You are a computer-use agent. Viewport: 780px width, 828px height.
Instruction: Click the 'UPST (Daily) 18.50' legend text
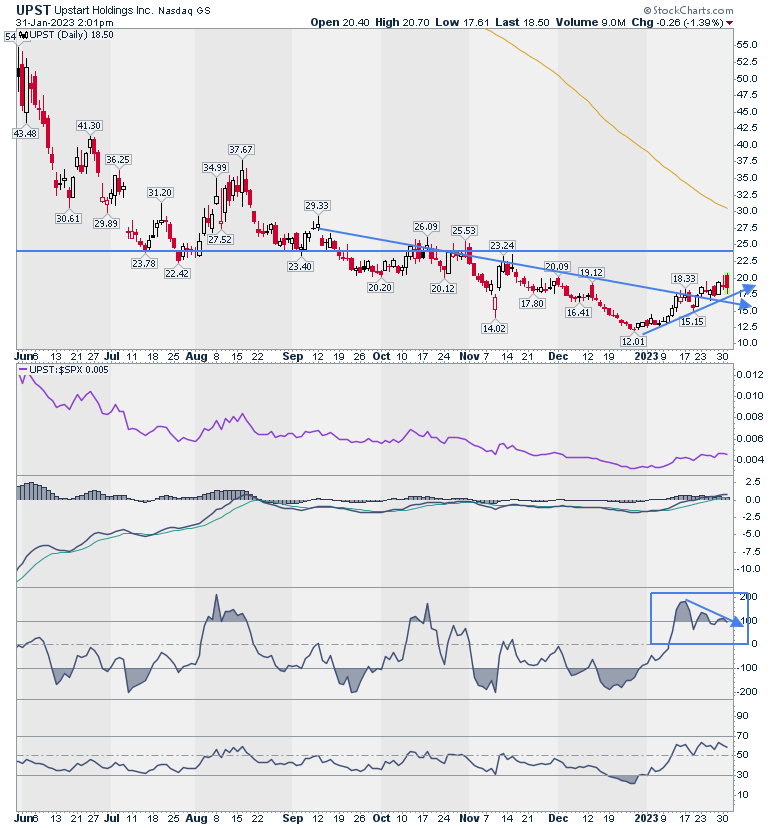coord(71,35)
